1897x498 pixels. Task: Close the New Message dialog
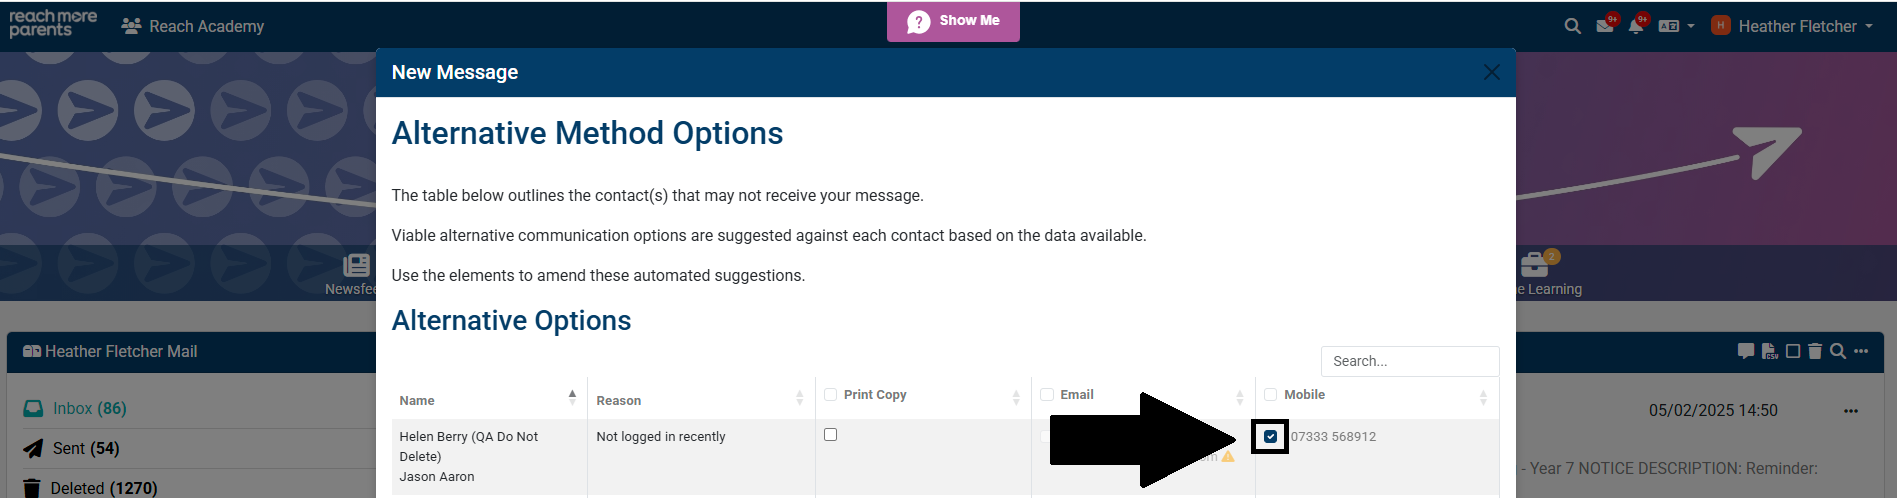pyautogui.click(x=1491, y=72)
